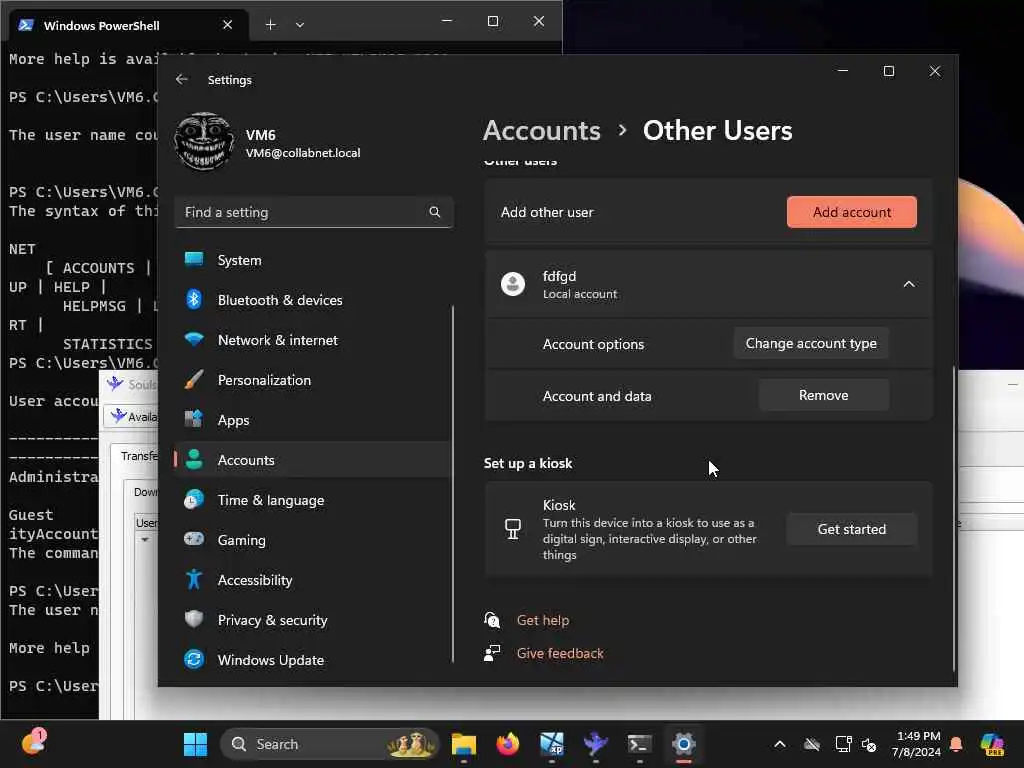Viewport: 1024px width, 768px height.
Task: Click the Personalization paintbrush icon
Action: 194,379
